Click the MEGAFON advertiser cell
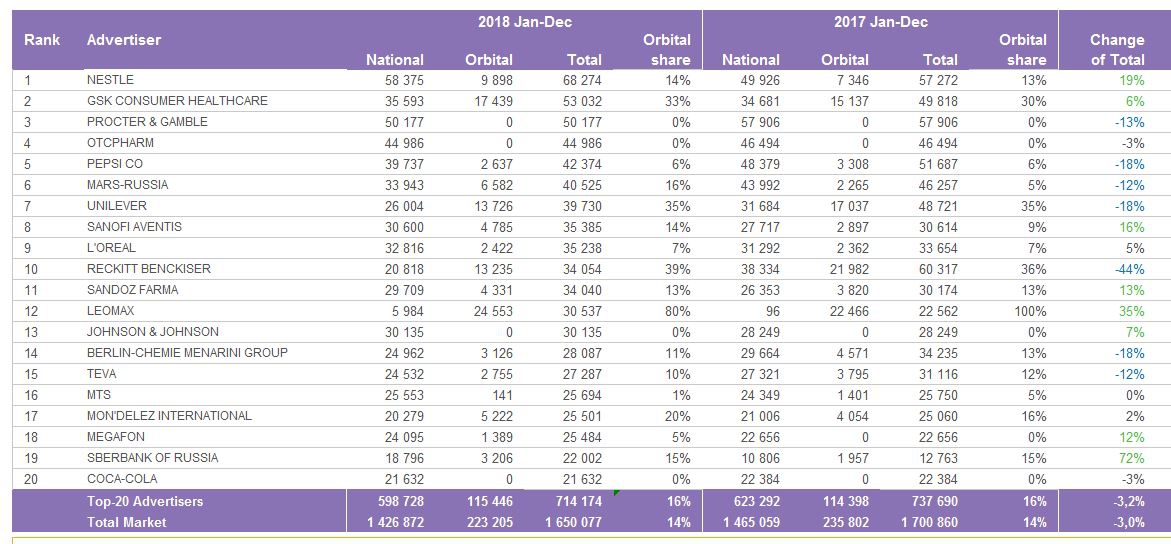Screen dimensions: 1171x544 [115, 437]
